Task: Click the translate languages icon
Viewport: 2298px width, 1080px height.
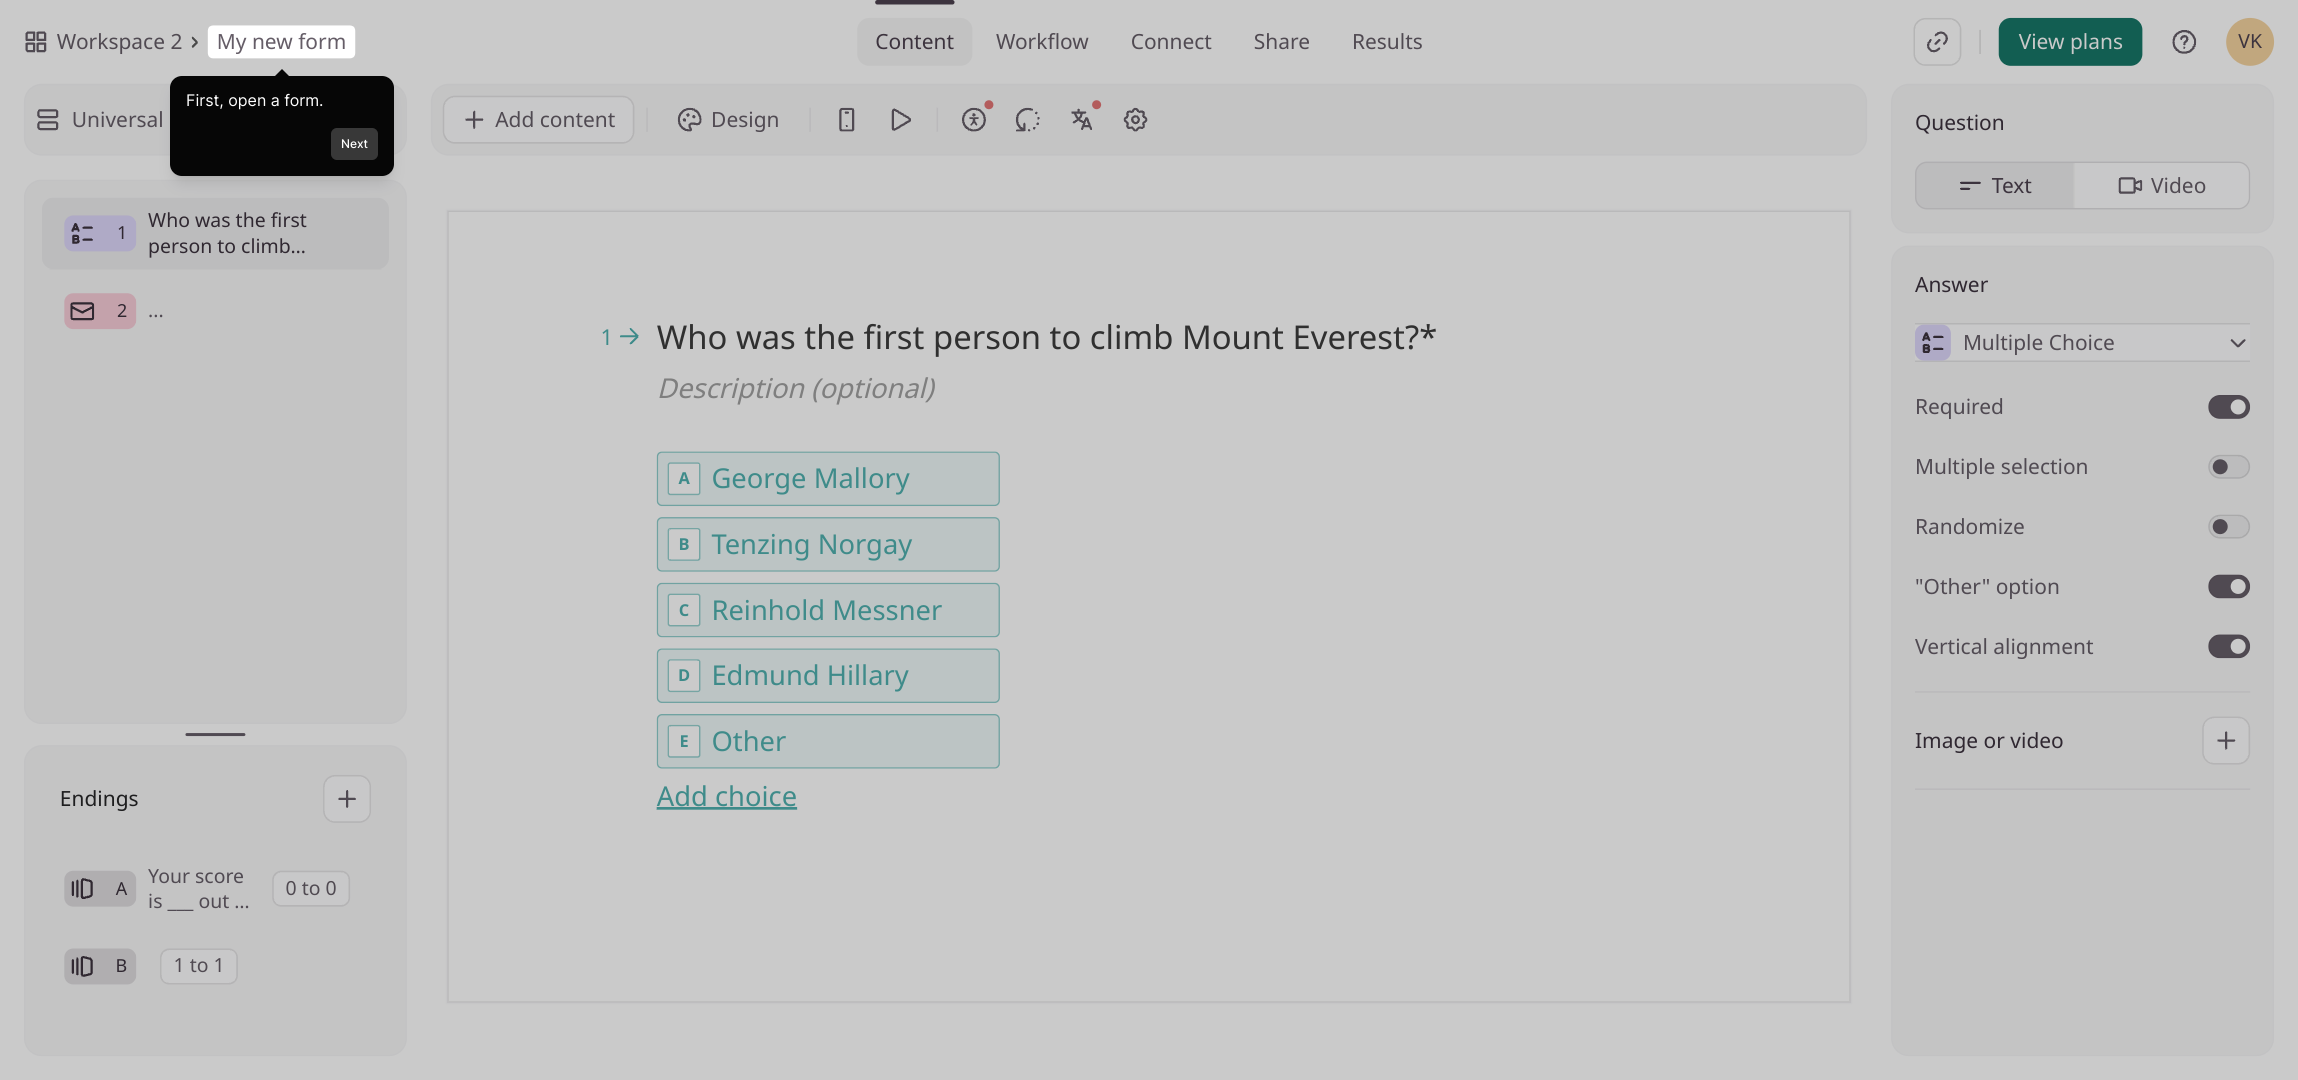Action: pos(1081,120)
